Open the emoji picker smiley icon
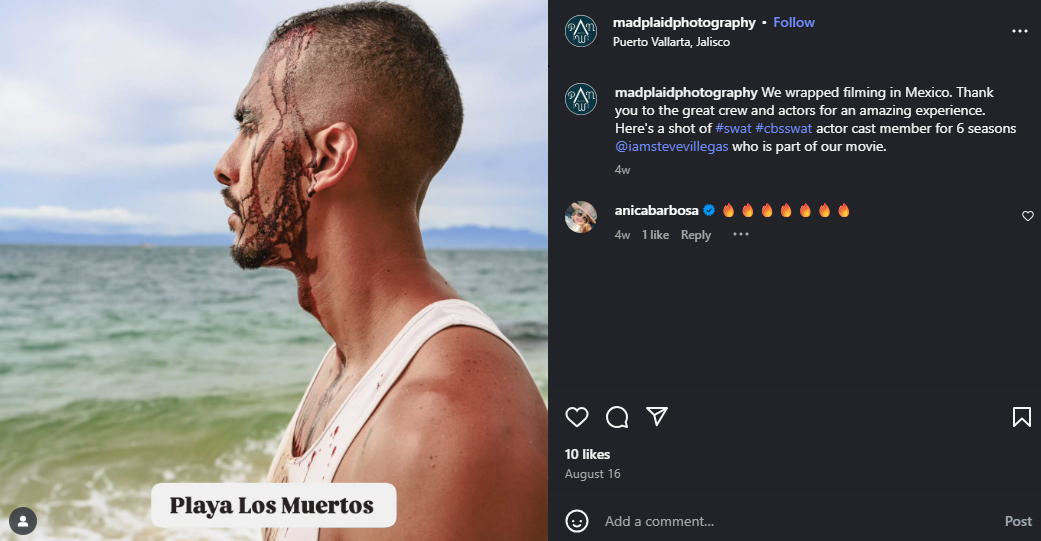 (x=576, y=521)
